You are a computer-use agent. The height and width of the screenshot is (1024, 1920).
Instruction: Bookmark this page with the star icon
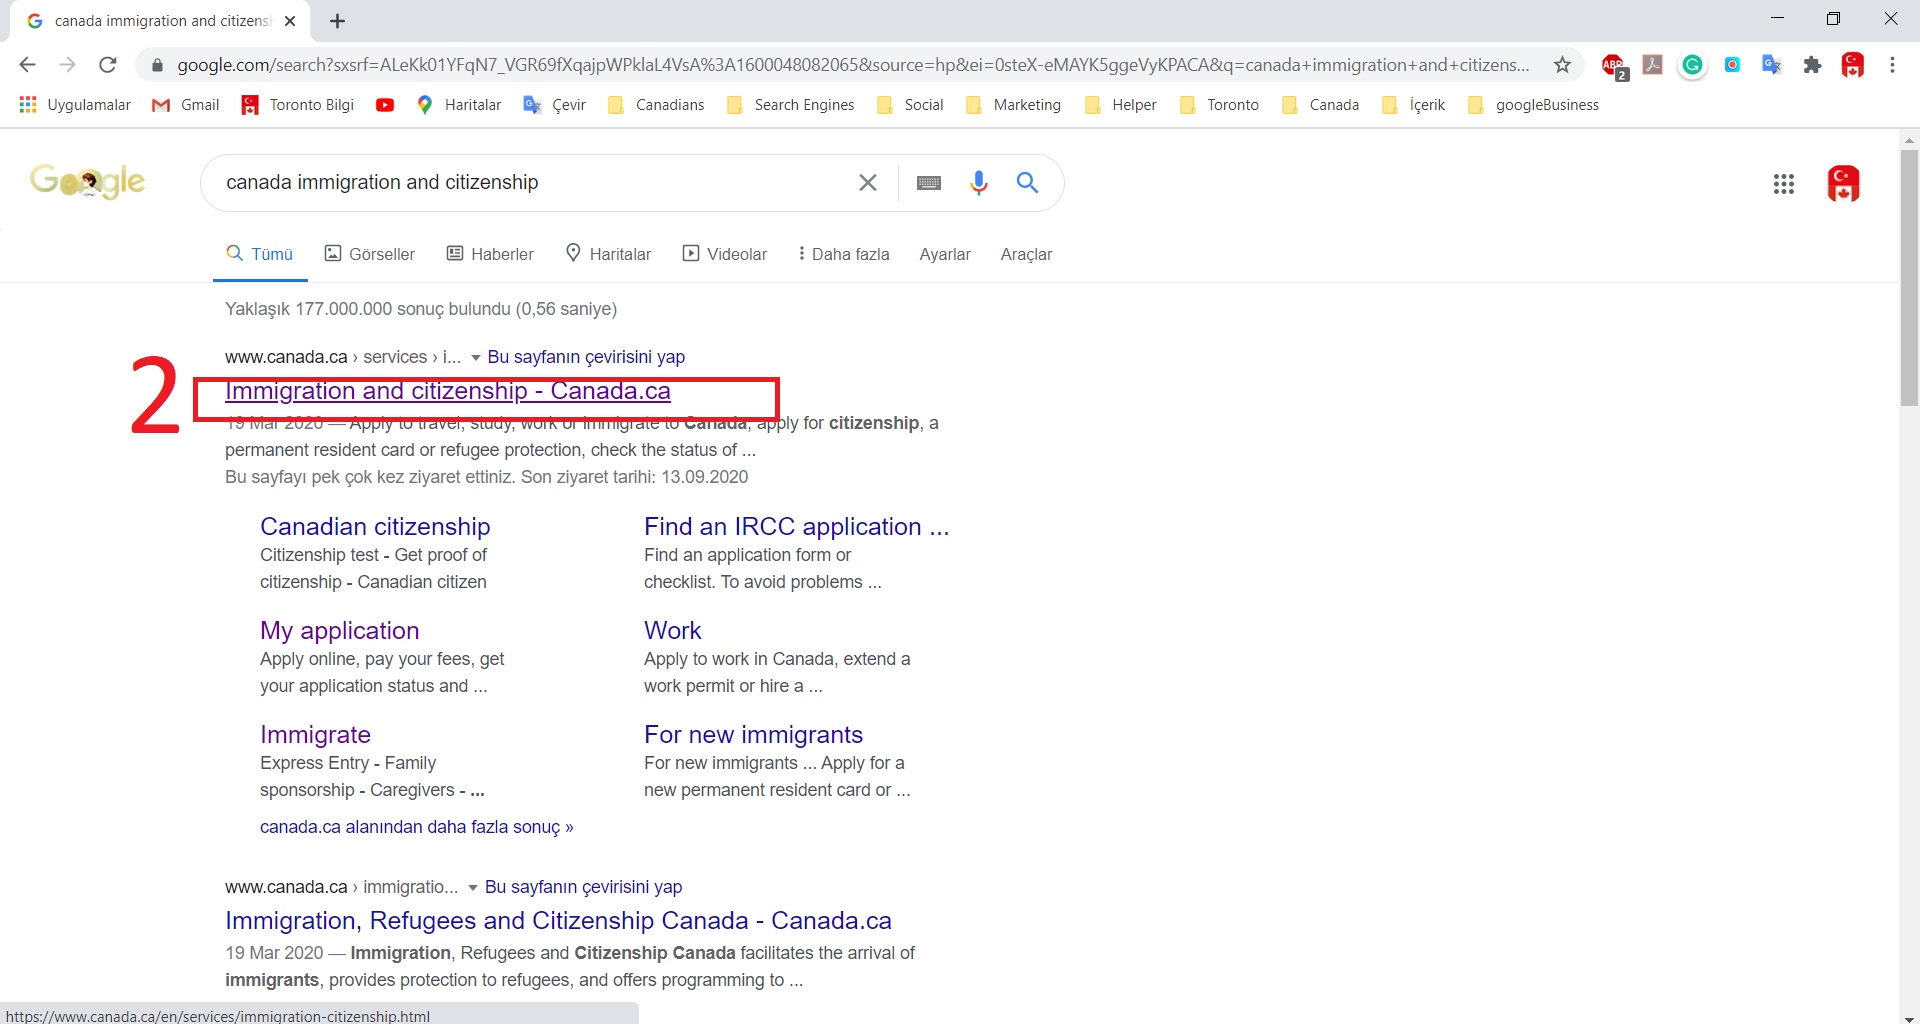click(1562, 65)
